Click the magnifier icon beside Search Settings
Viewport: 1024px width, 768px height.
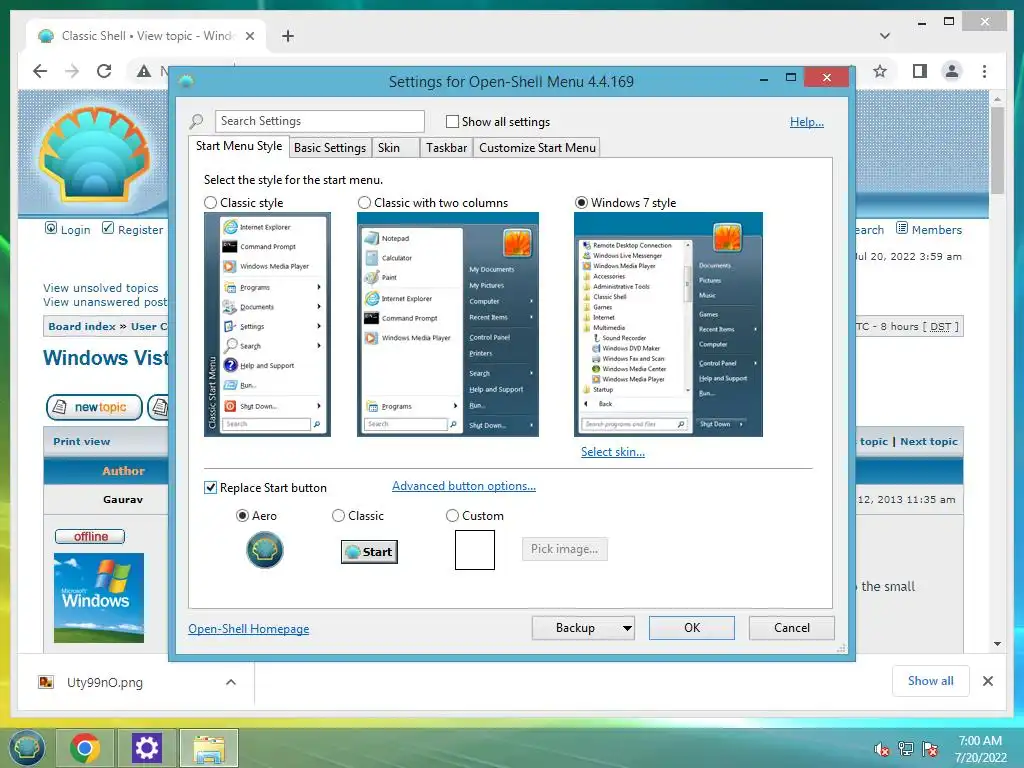tap(197, 121)
